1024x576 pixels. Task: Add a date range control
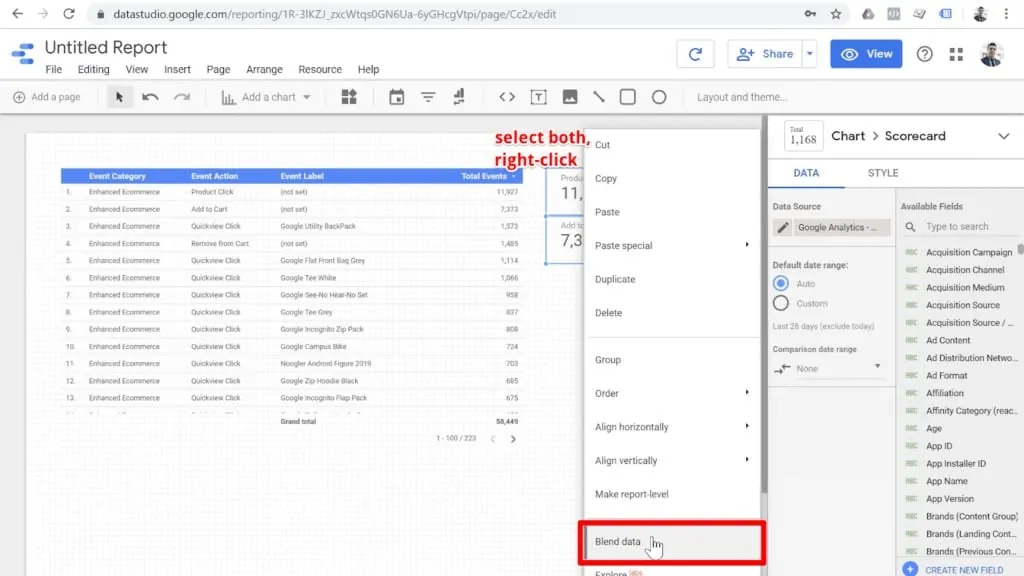pyautogui.click(x=396, y=96)
